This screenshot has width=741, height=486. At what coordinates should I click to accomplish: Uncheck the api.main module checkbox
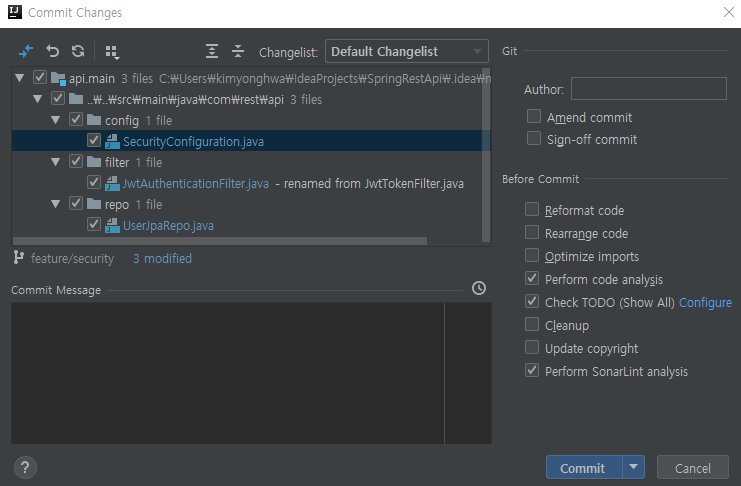pyautogui.click(x=40, y=78)
